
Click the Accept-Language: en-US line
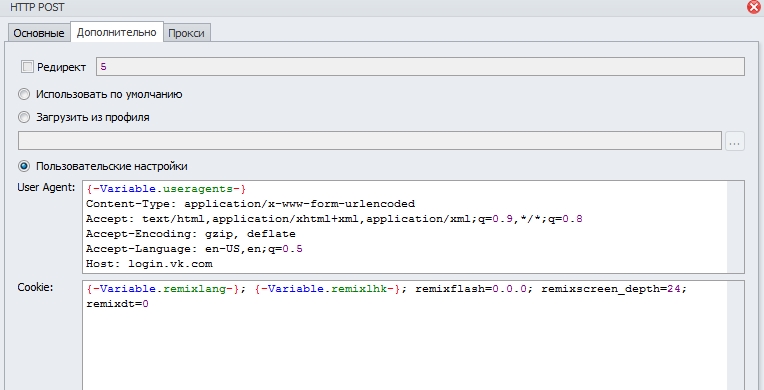[194, 249]
